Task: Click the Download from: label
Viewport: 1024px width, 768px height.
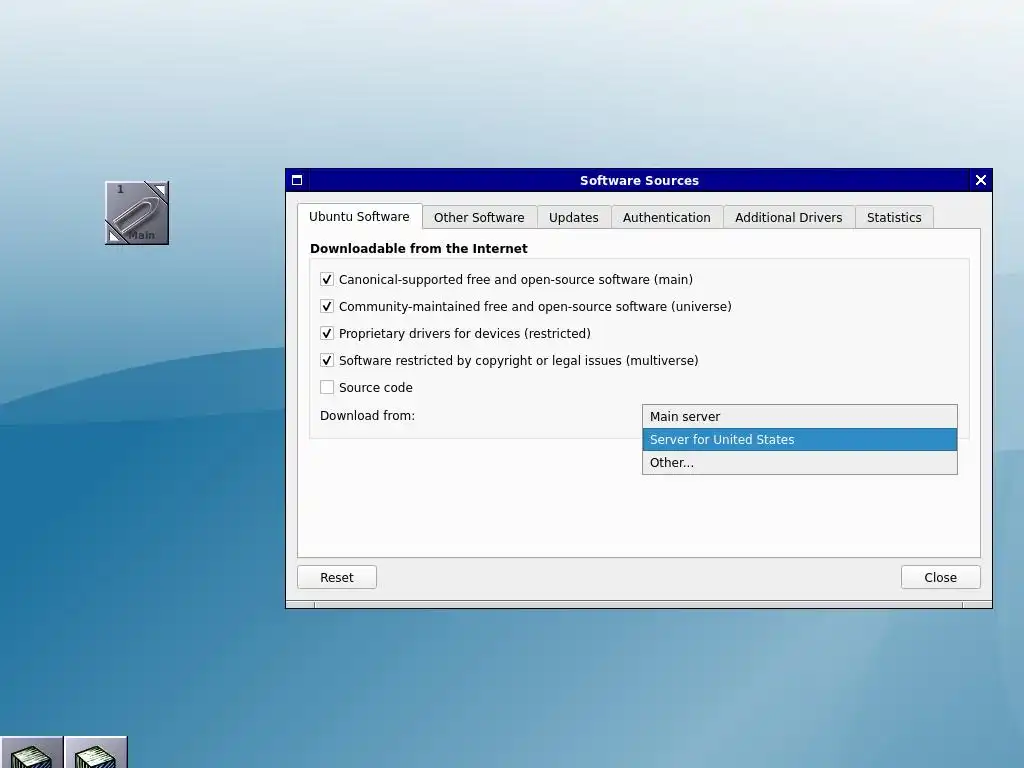Action: (368, 416)
